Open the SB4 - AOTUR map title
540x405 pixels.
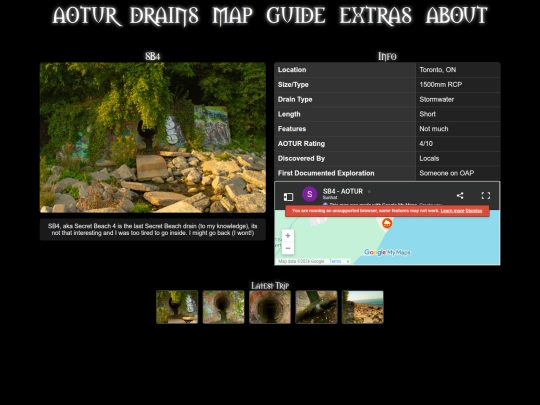(x=343, y=191)
